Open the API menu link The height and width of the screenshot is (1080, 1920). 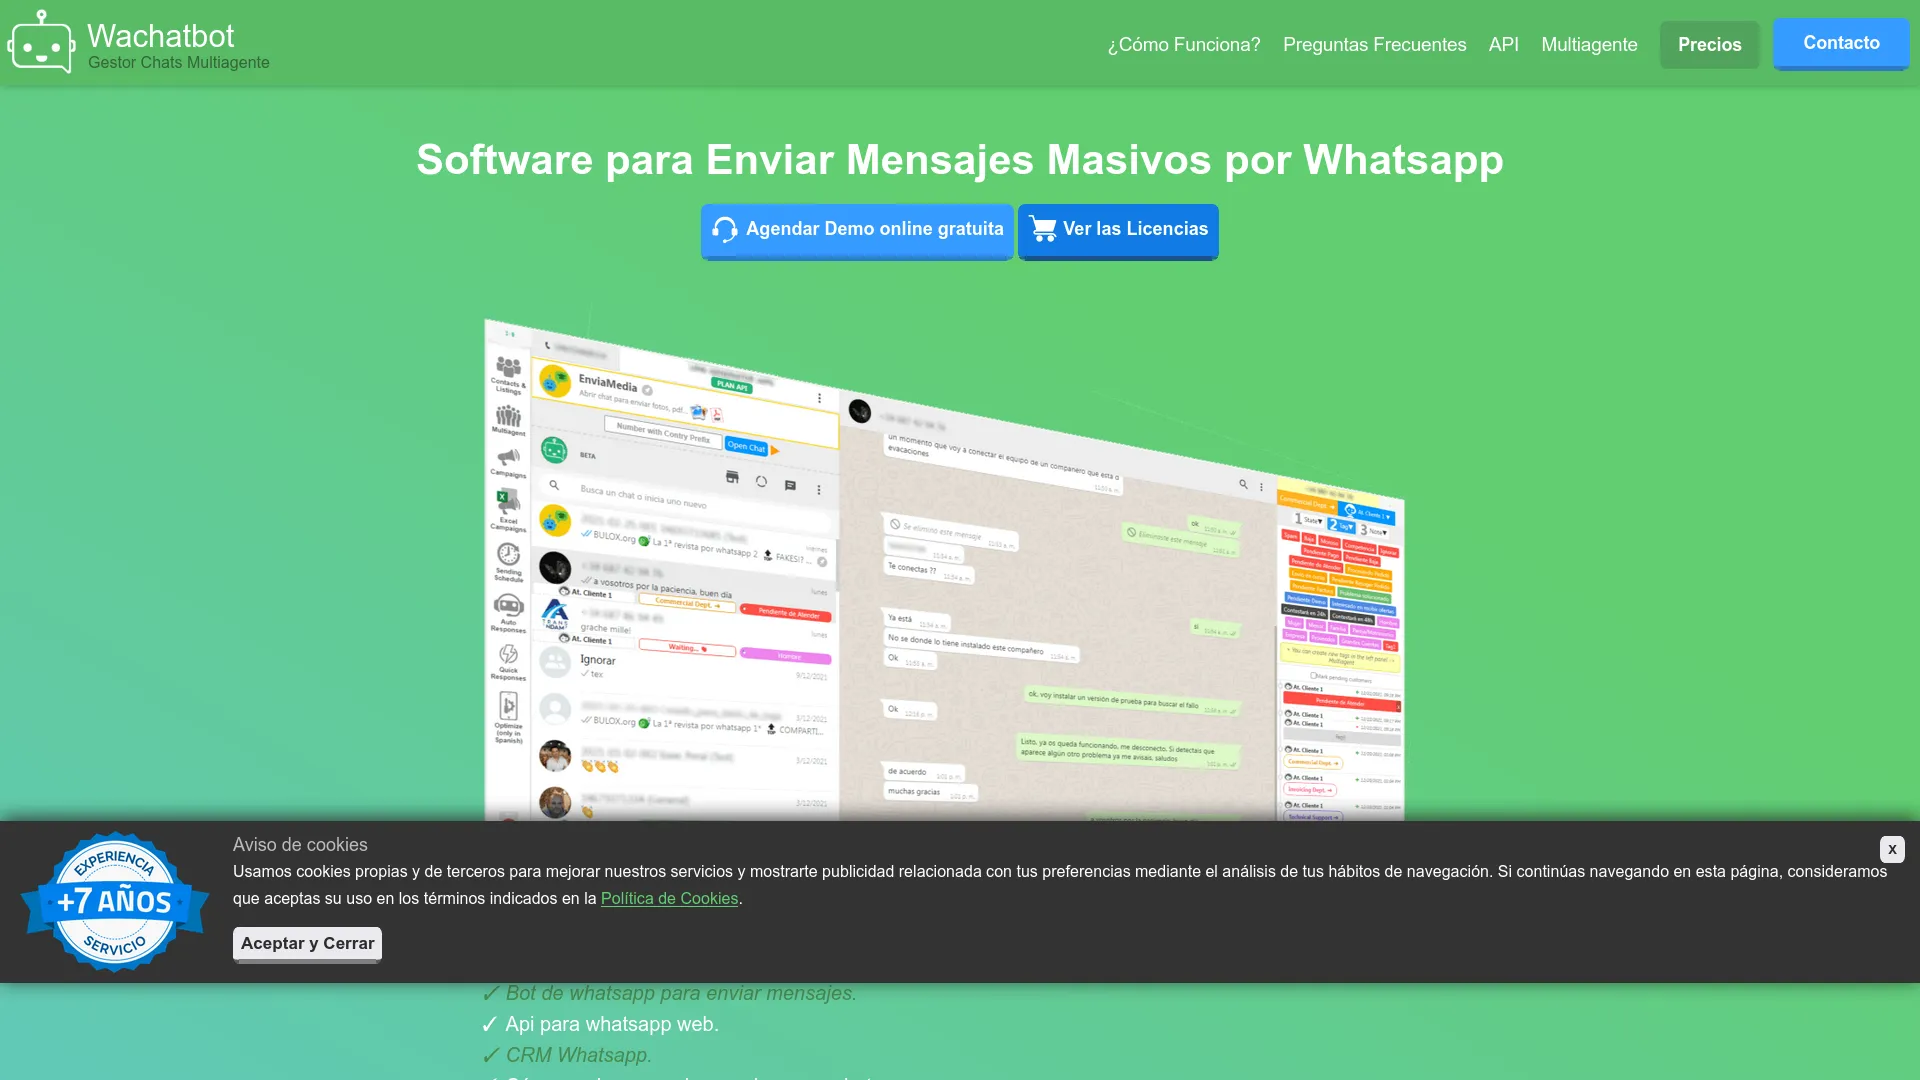point(1503,45)
